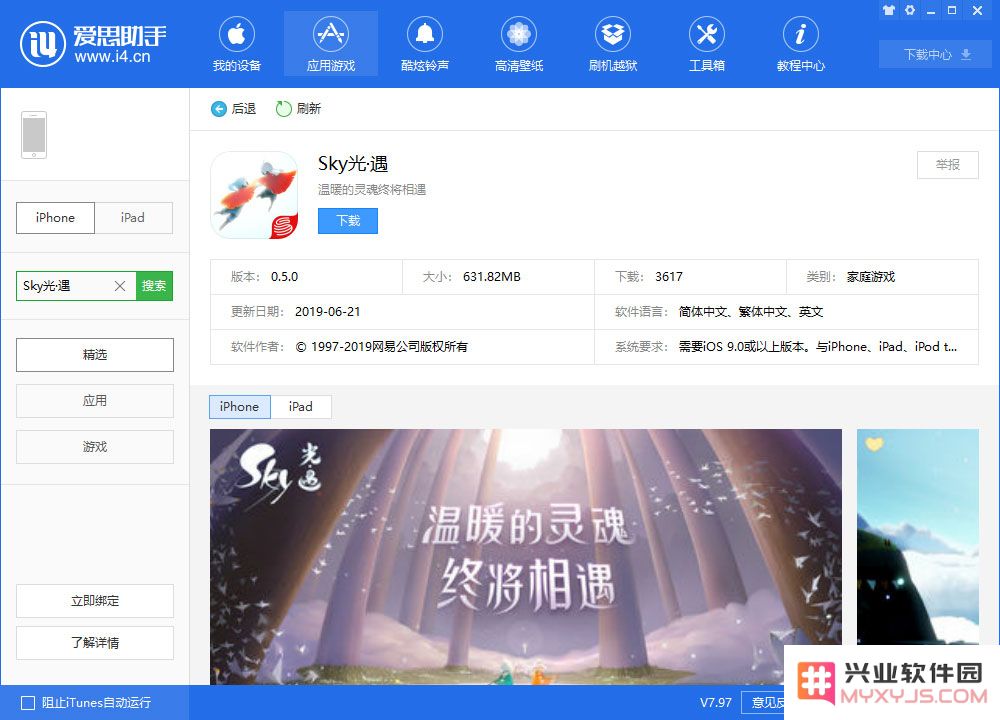
Task: Click version label V7.97 in status bar
Action: click(716, 703)
